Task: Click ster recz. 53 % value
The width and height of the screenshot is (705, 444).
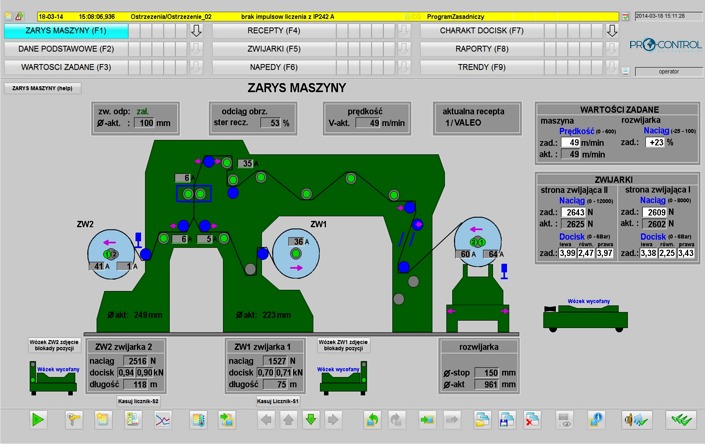Action: point(271,123)
